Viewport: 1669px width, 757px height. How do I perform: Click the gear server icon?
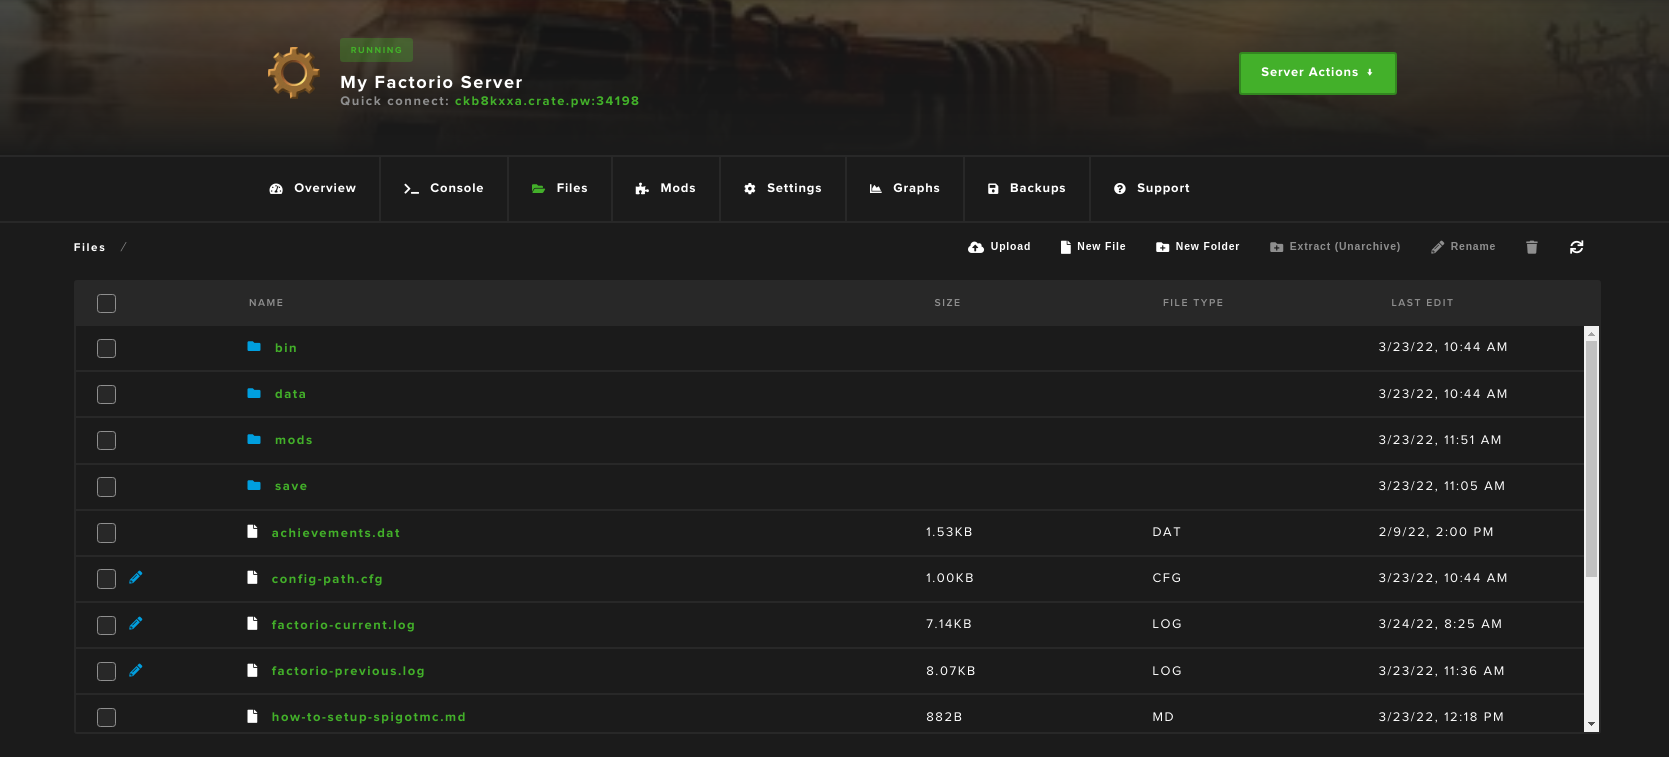click(293, 72)
